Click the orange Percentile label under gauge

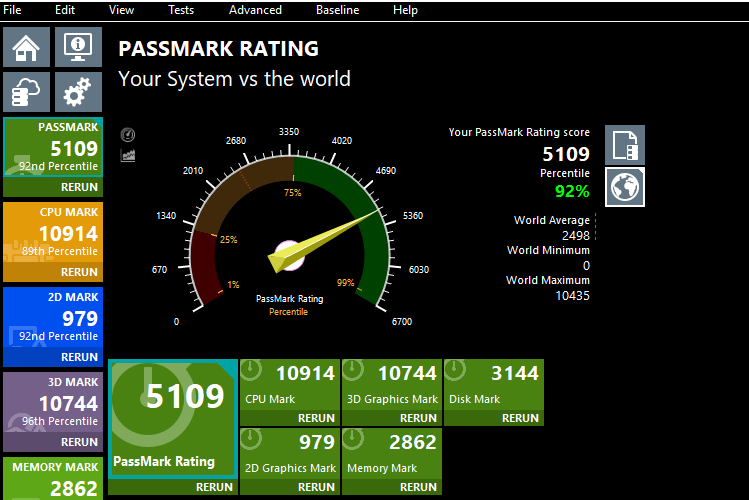click(289, 312)
